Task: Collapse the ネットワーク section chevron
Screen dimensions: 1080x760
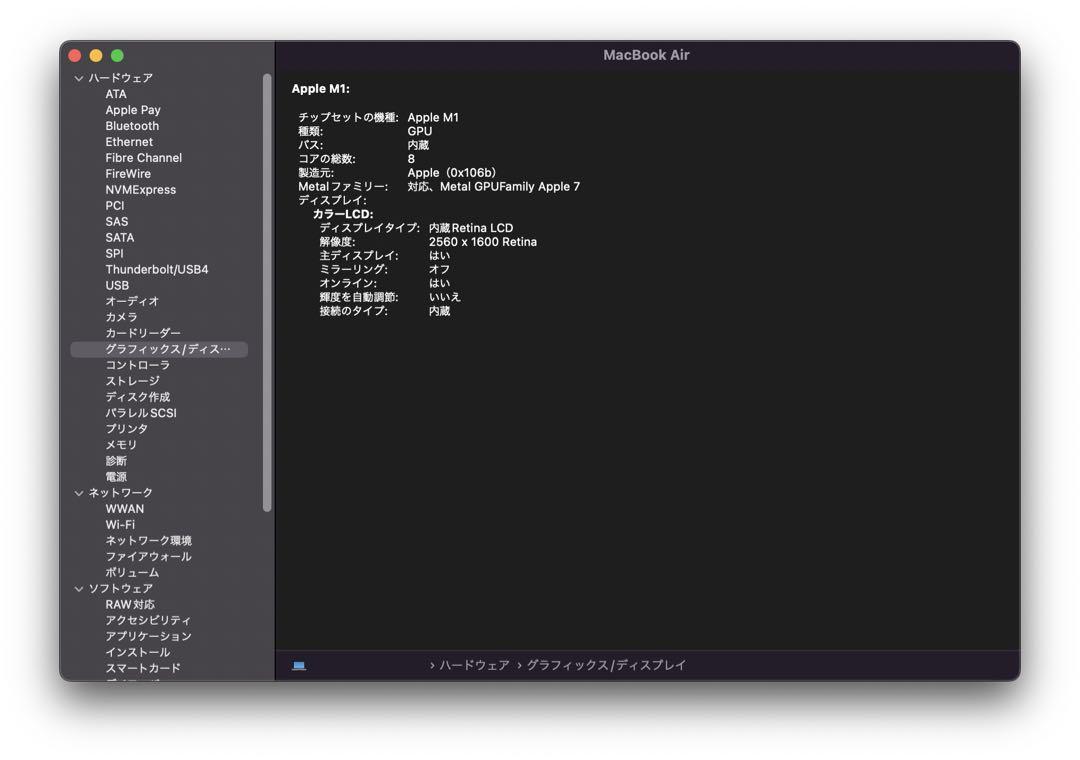Action: (x=79, y=493)
